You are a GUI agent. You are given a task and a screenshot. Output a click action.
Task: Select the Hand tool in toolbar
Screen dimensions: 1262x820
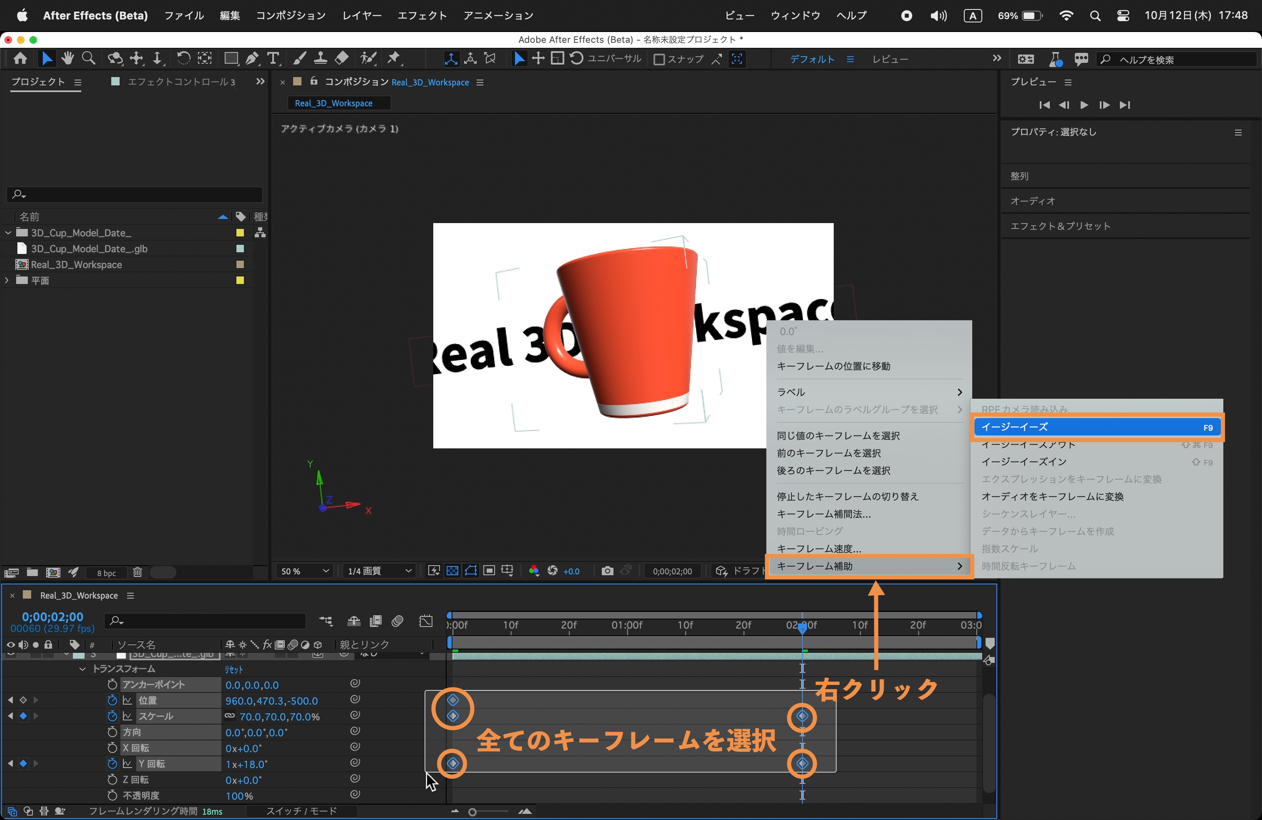point(67,59)
